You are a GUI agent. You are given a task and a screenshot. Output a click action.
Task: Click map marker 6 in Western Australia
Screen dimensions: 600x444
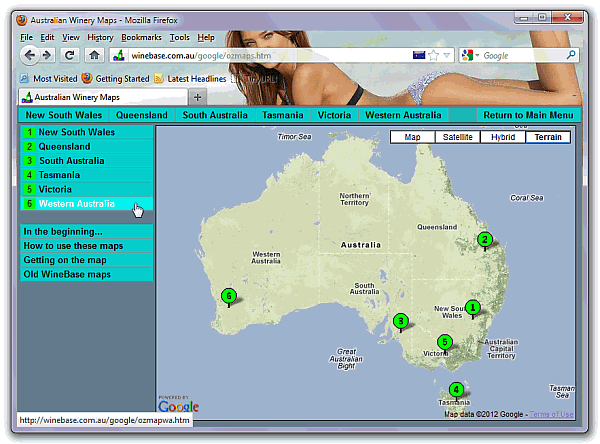(x=229, y=296)
